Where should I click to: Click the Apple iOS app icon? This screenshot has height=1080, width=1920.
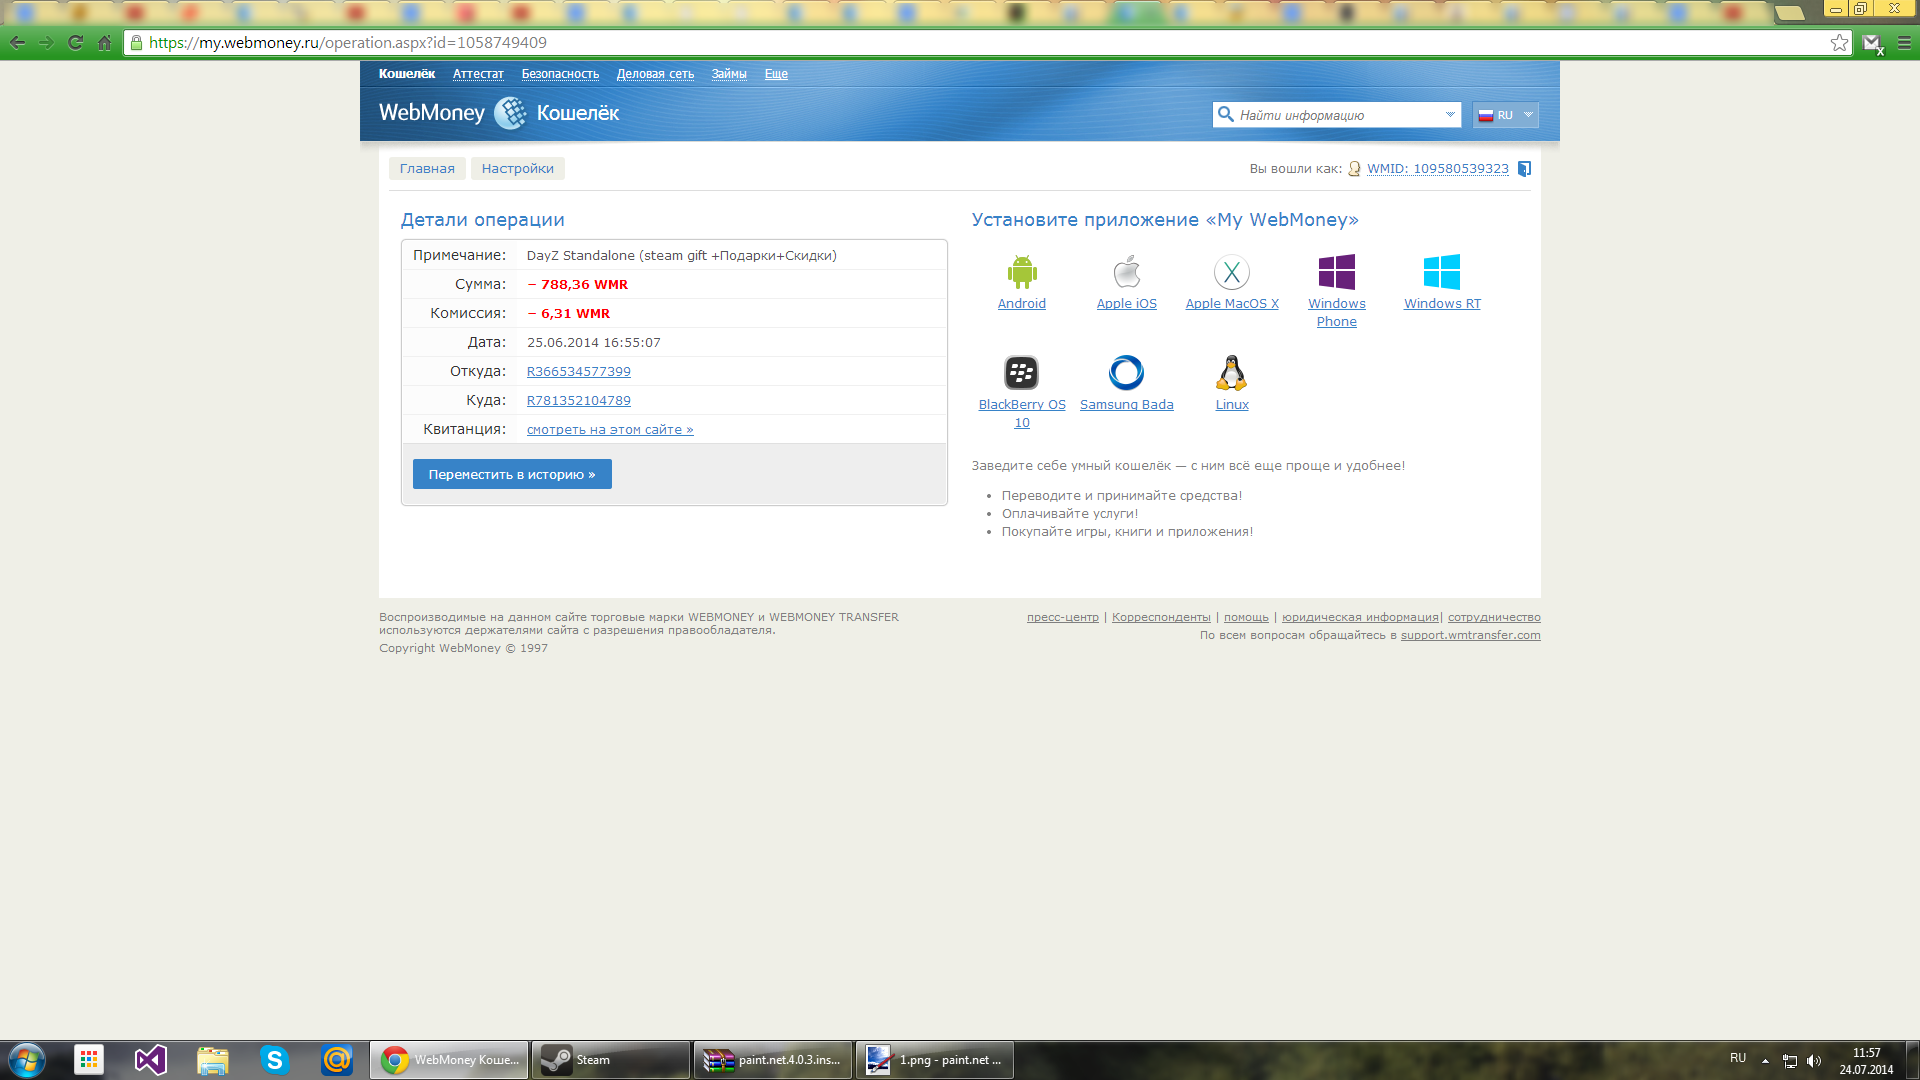click(1126, 272)
